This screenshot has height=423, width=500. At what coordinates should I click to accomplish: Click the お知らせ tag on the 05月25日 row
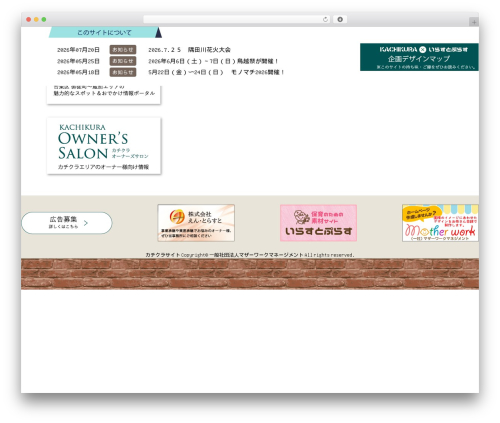(x=123, y=61)
